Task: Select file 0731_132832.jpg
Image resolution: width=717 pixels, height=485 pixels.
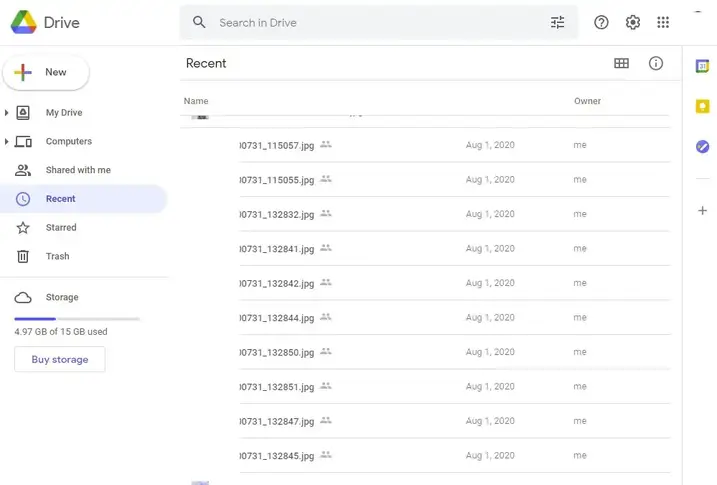Action: (277, 214)
